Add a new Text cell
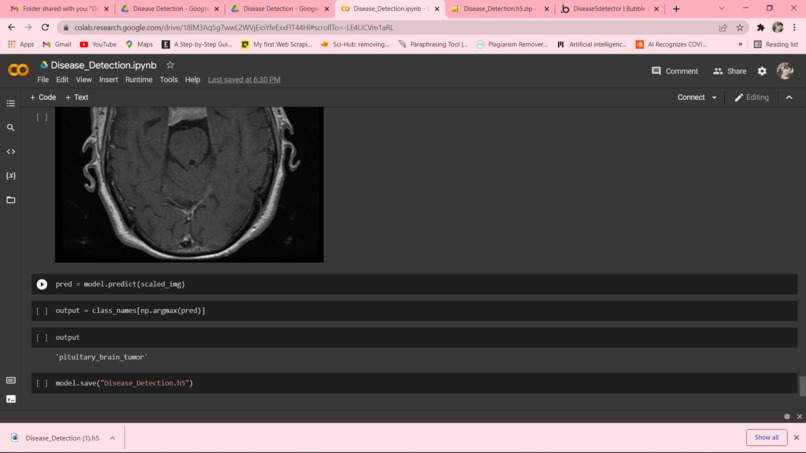 click(x=77, y=98)
